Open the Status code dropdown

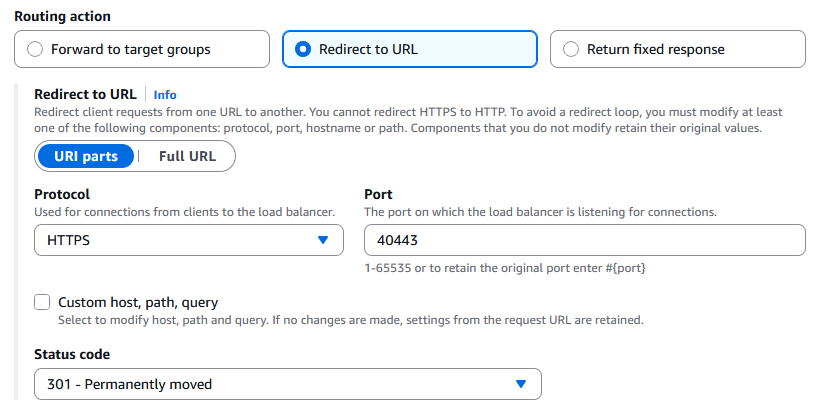click(x=280, y=384)
